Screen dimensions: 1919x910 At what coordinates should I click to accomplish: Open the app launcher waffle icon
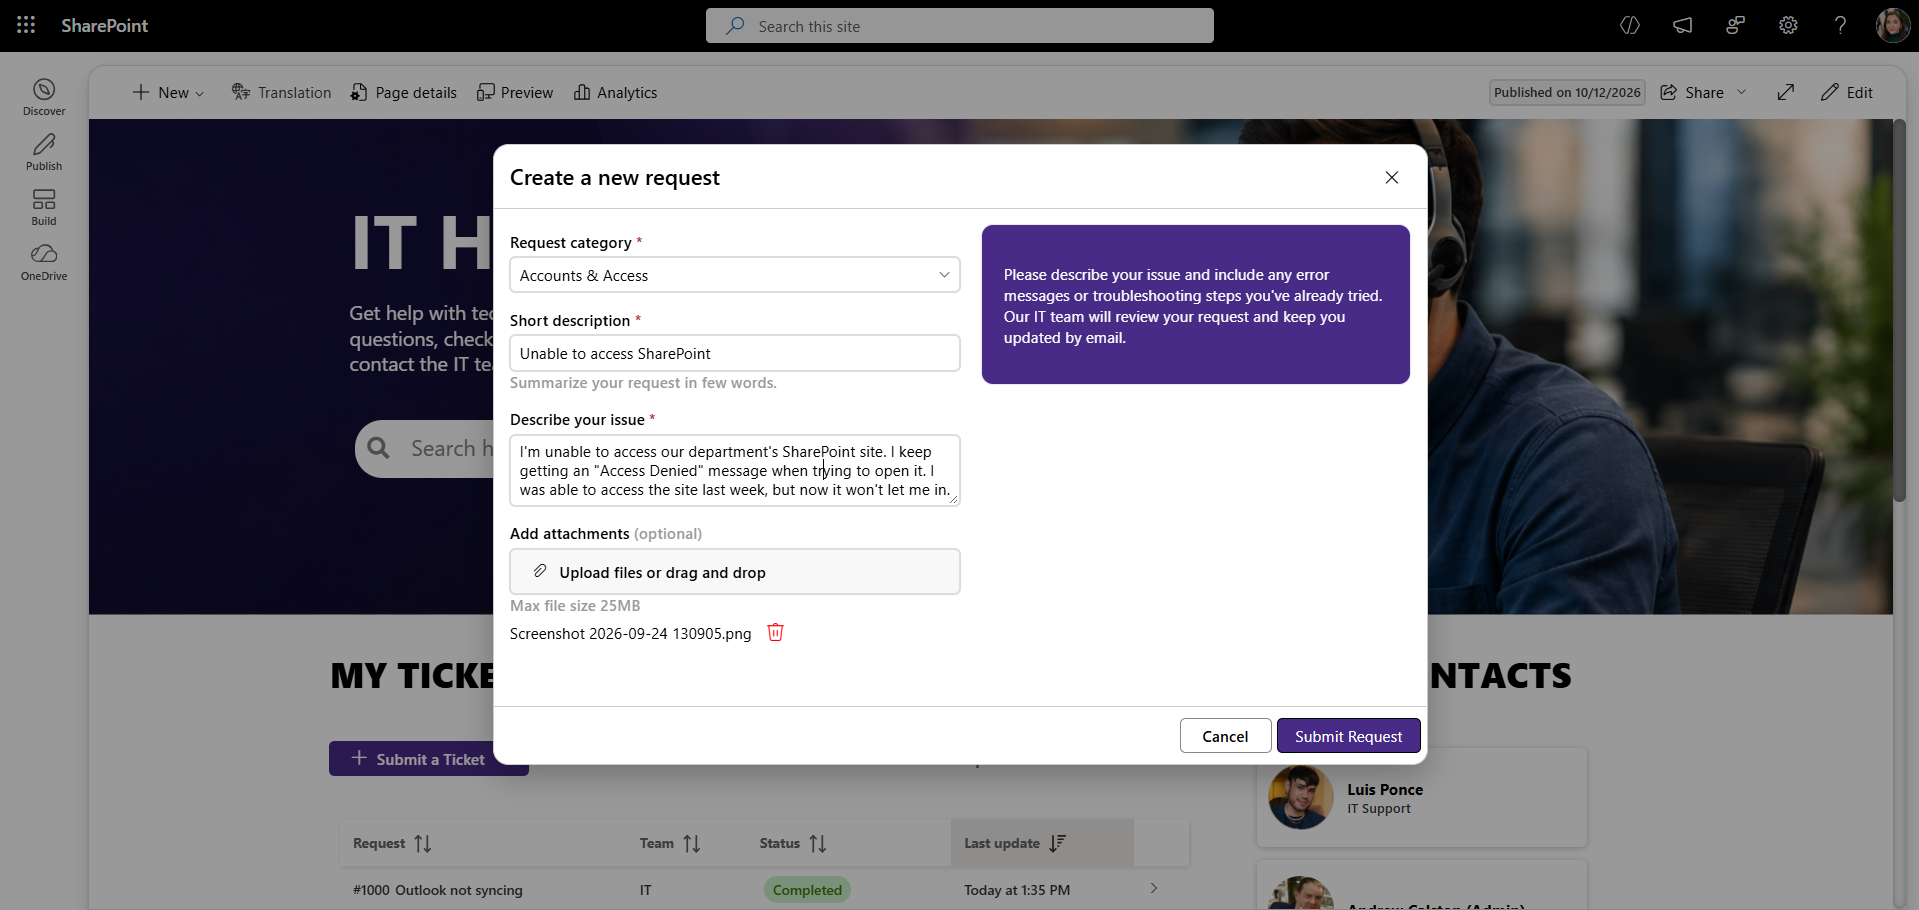coord(26,25)
